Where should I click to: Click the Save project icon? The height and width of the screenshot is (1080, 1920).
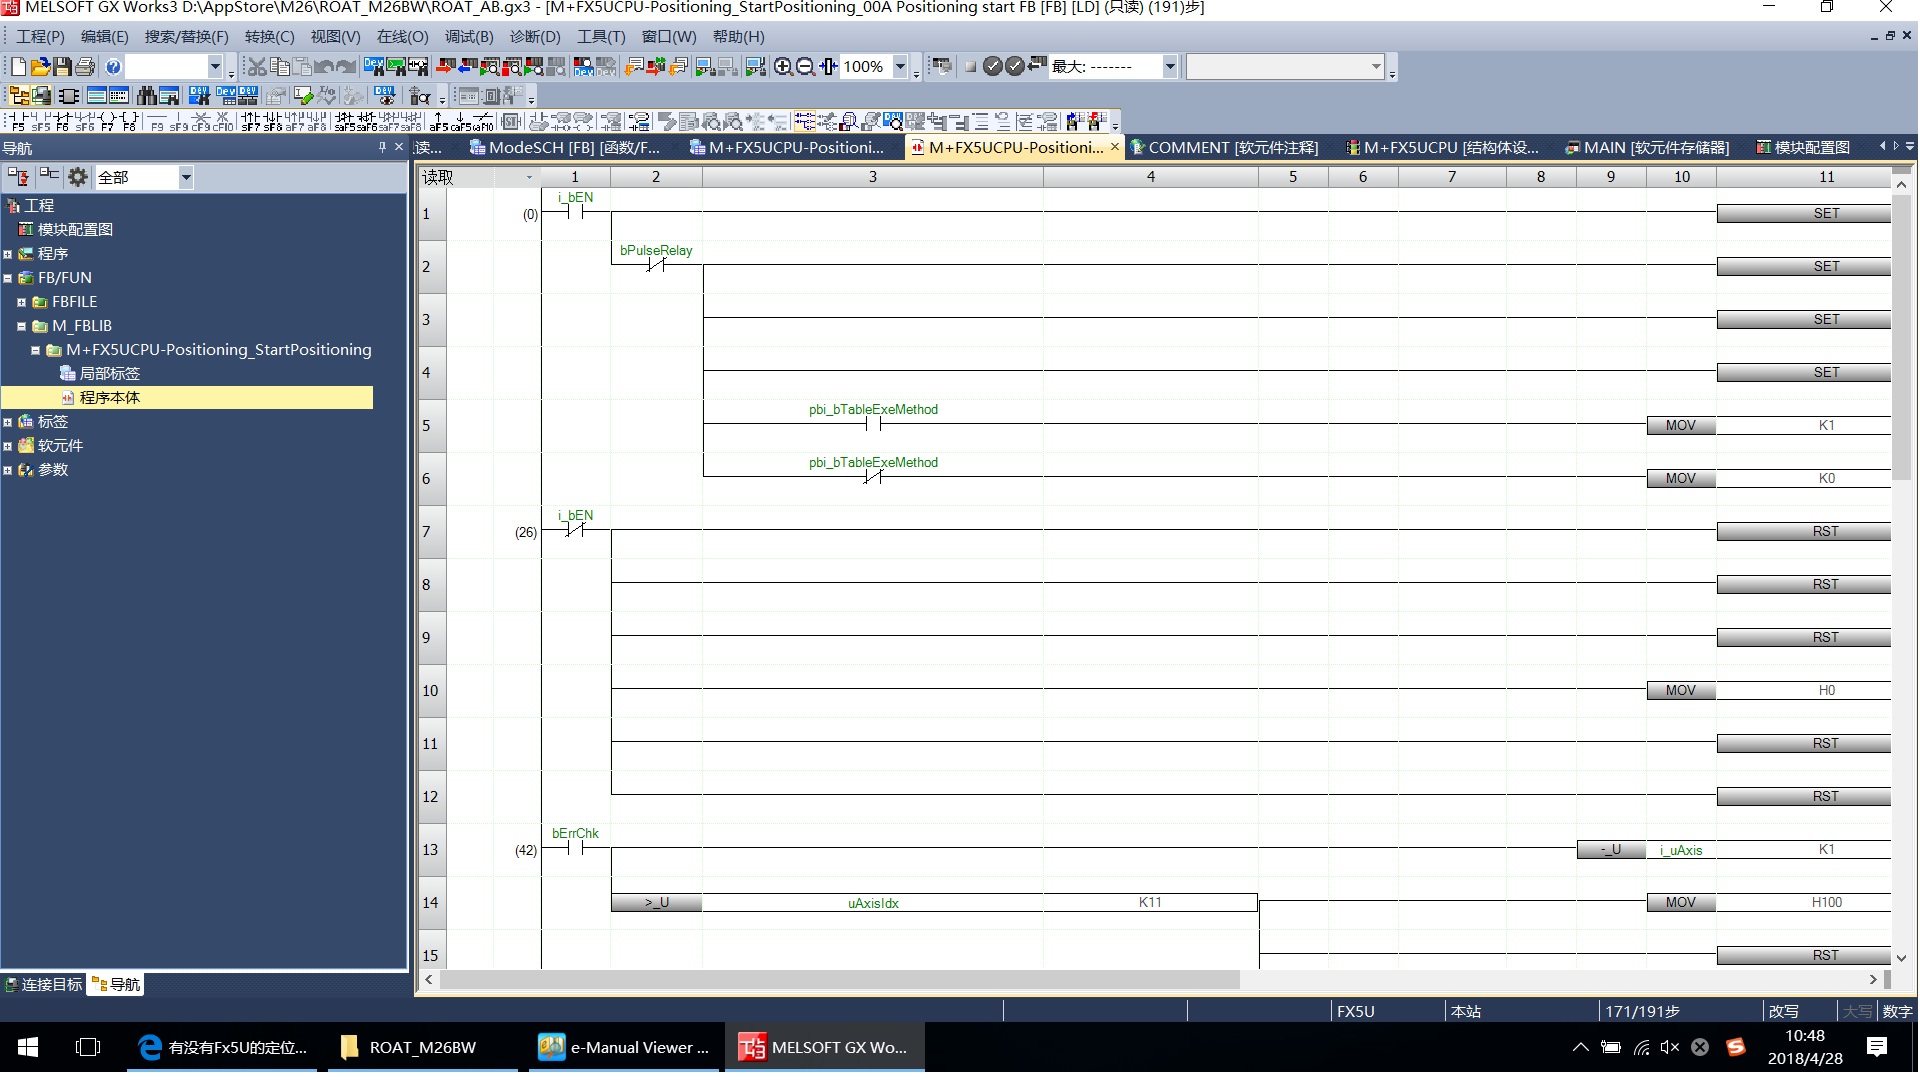(x=62, y=67)
